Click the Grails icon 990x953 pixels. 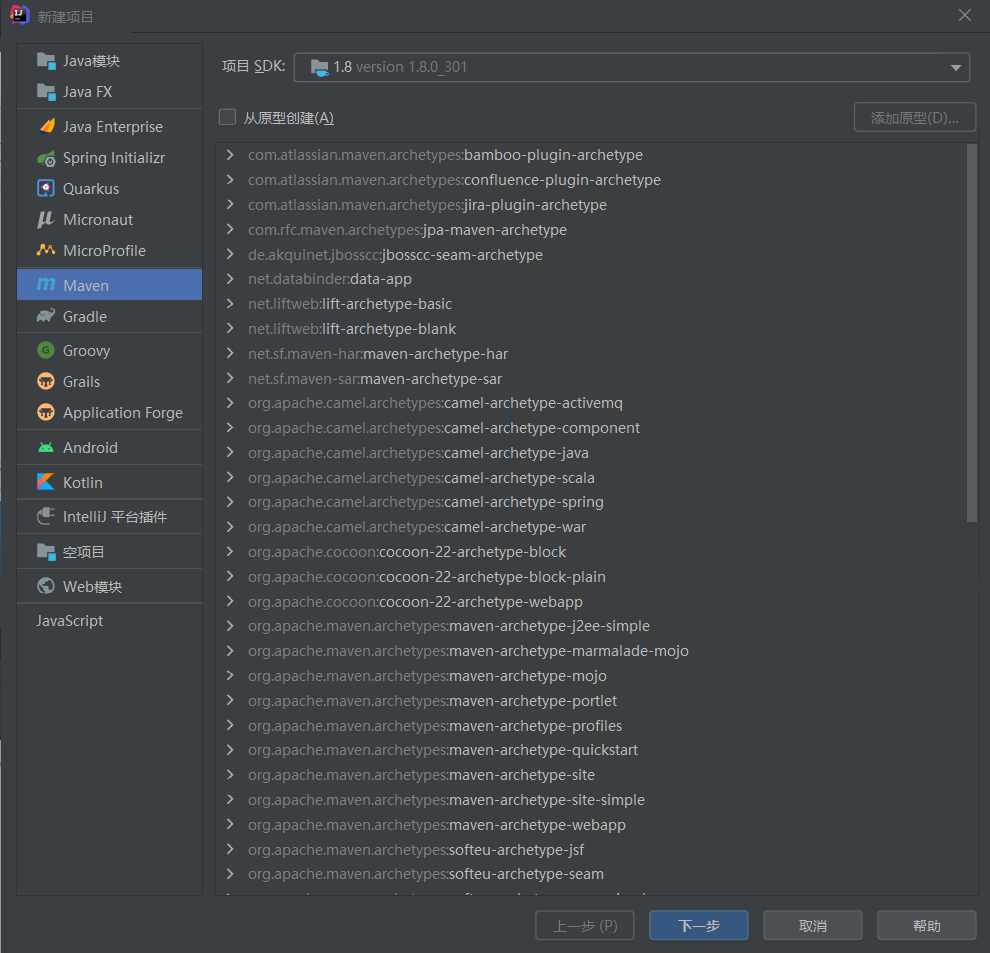click(x=46, y=381)
